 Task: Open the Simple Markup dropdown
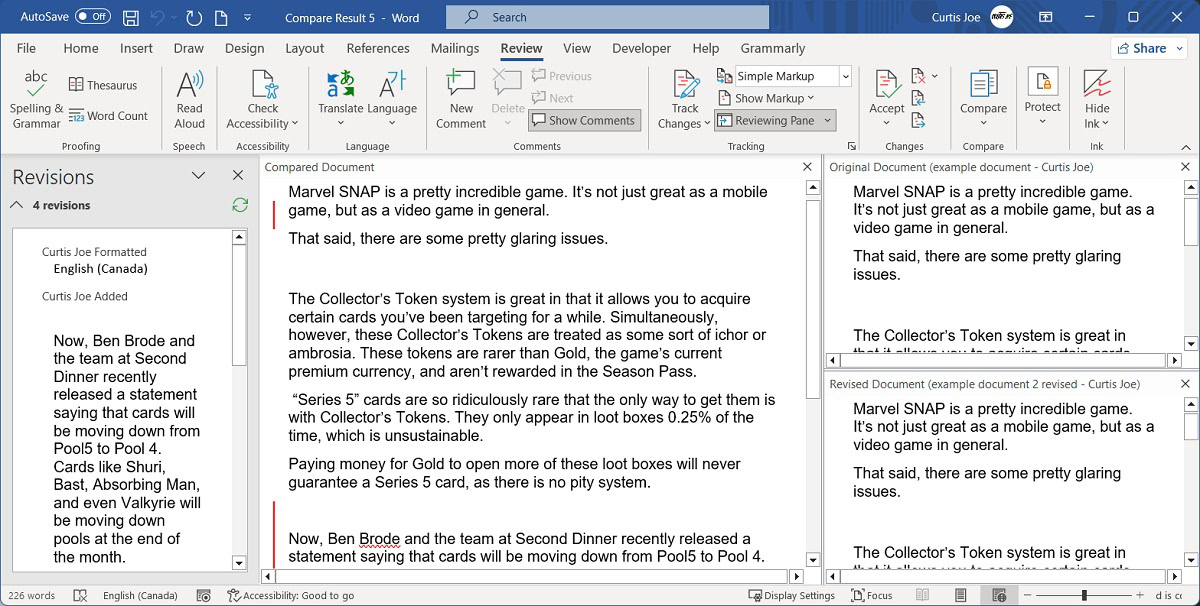tap(845, 76)
